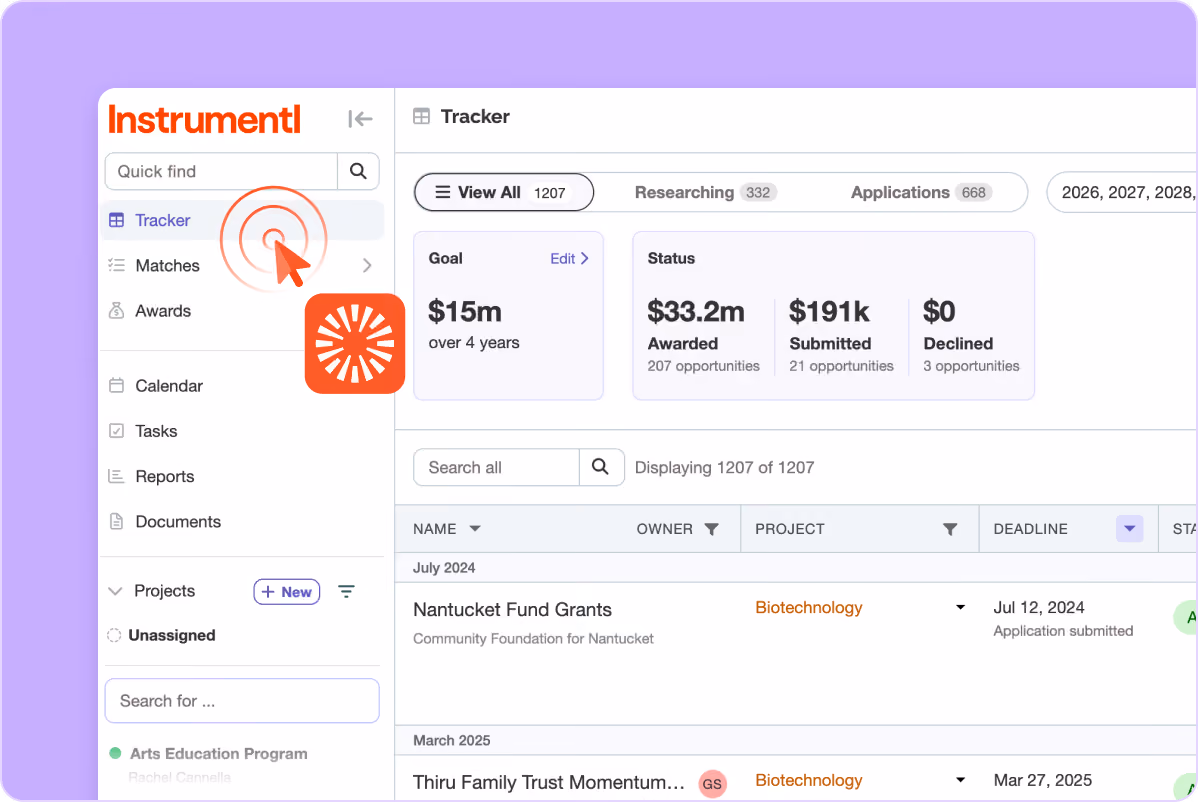Open Nantucket Fund Grants opportunity

point(513,610)
